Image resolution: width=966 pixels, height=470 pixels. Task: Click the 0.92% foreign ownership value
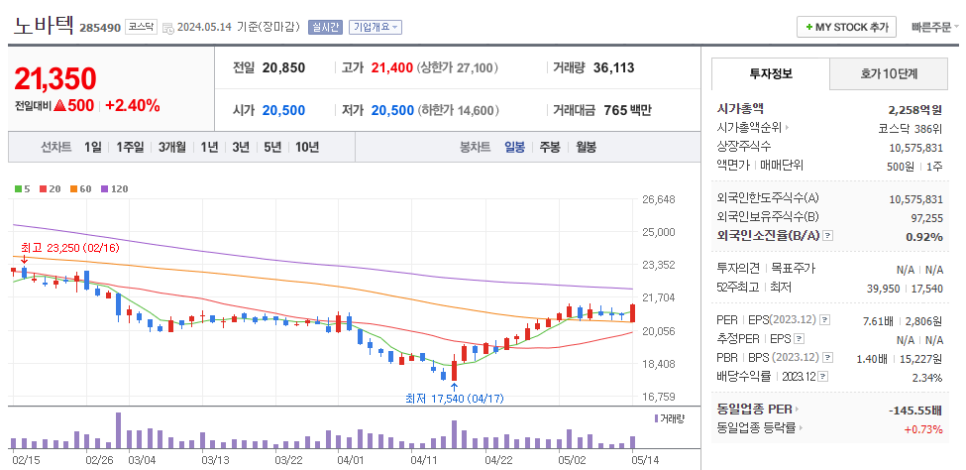pyautogui.click(x=924, y=237)
